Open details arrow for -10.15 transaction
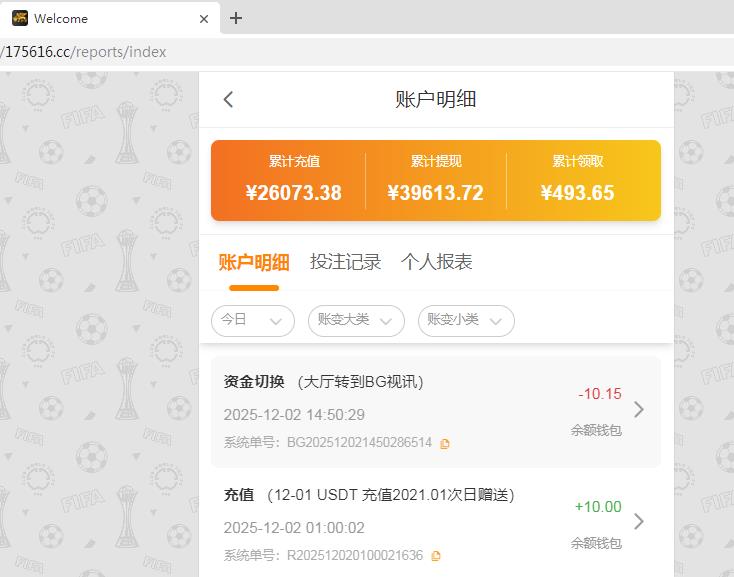Screen dimensions: 734x577 (x=639, y=409)
